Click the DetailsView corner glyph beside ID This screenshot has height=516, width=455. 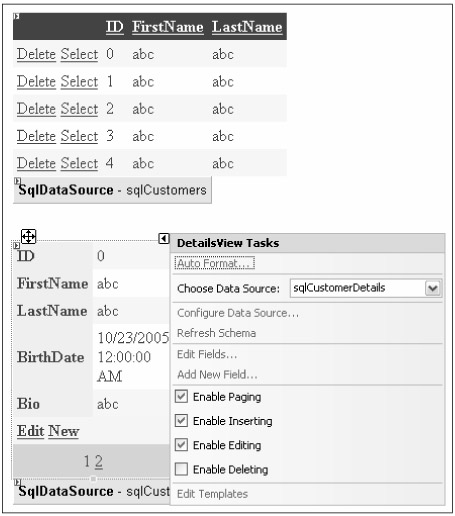click(x=16, y=246)
